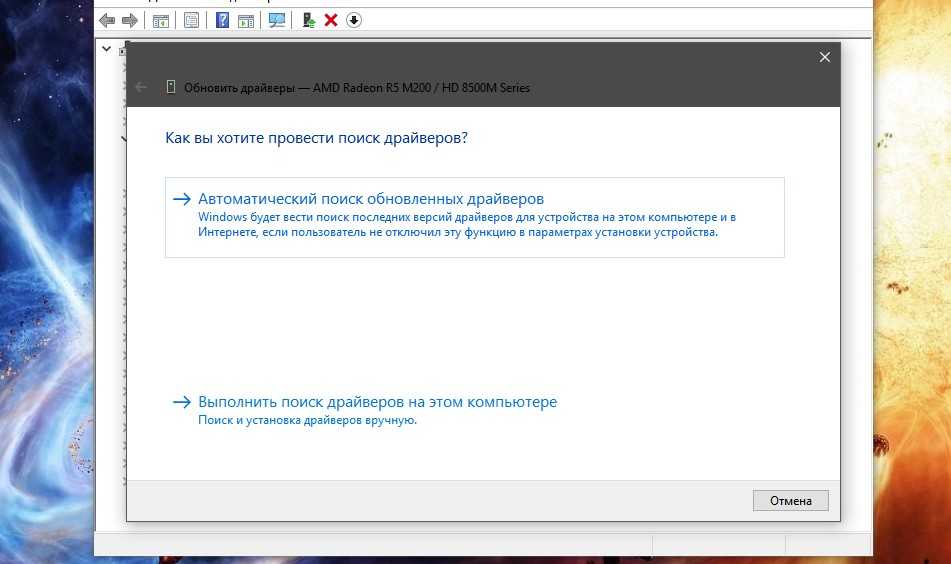This screenshot has height=564, width=951.
Task: Collapse the root node chevron in device tree
Action: pyautogui.click(x=107, y=49)
